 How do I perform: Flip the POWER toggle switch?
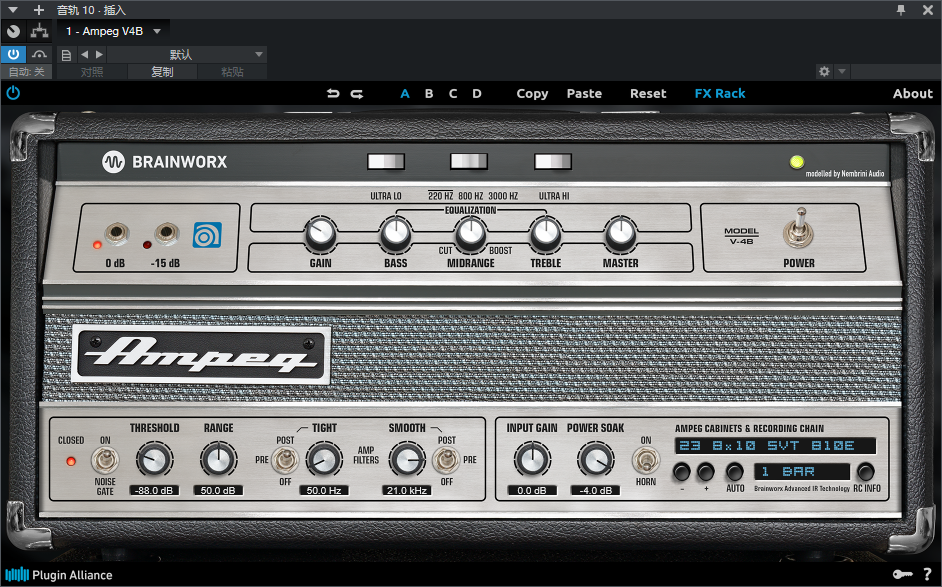click(x=799, y=228)
